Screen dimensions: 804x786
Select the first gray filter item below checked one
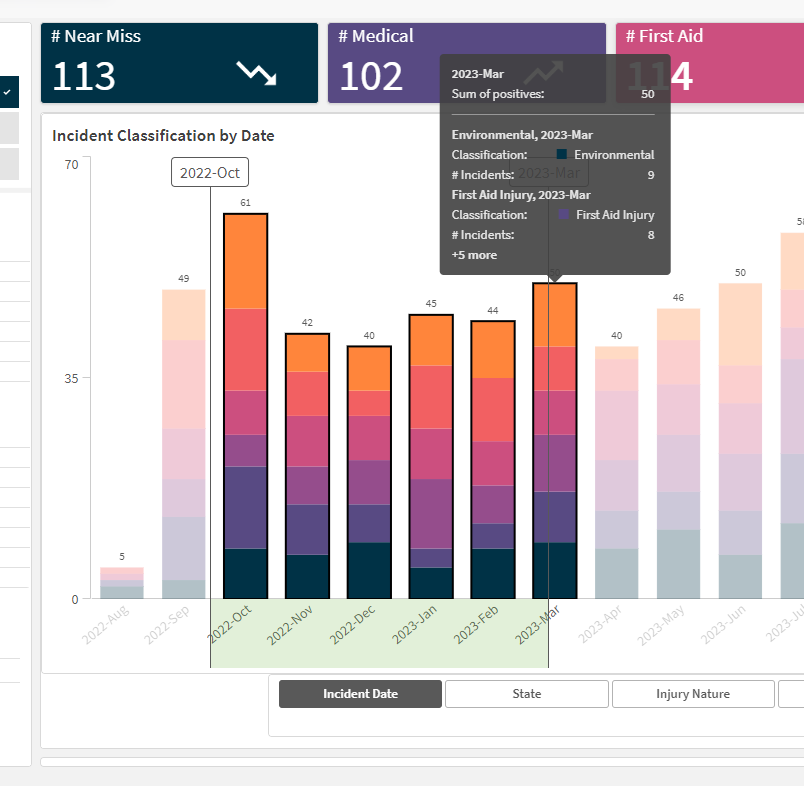pyautogui.click(x=8, y=127)
